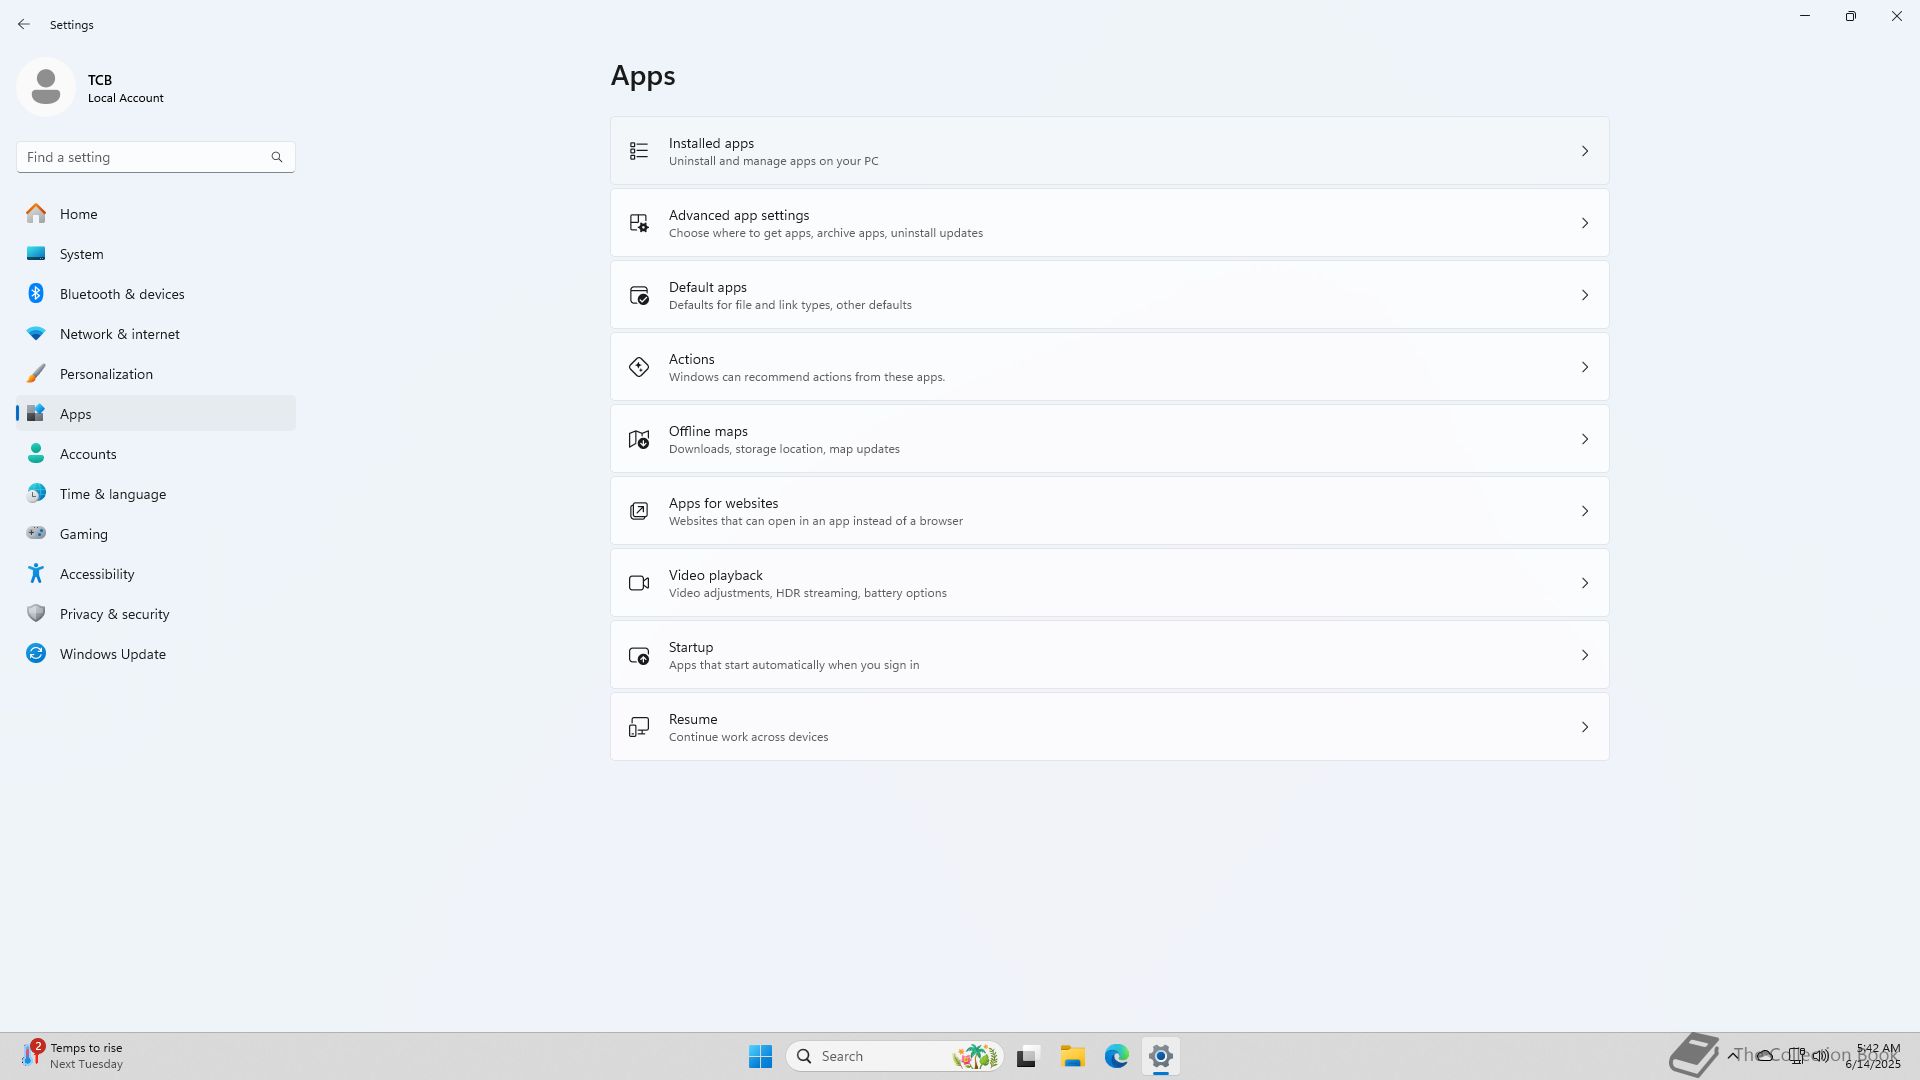Click the Default apps icon
Image resolution: width=1920 pixels, height=1080 pixels.
point(638,295)
